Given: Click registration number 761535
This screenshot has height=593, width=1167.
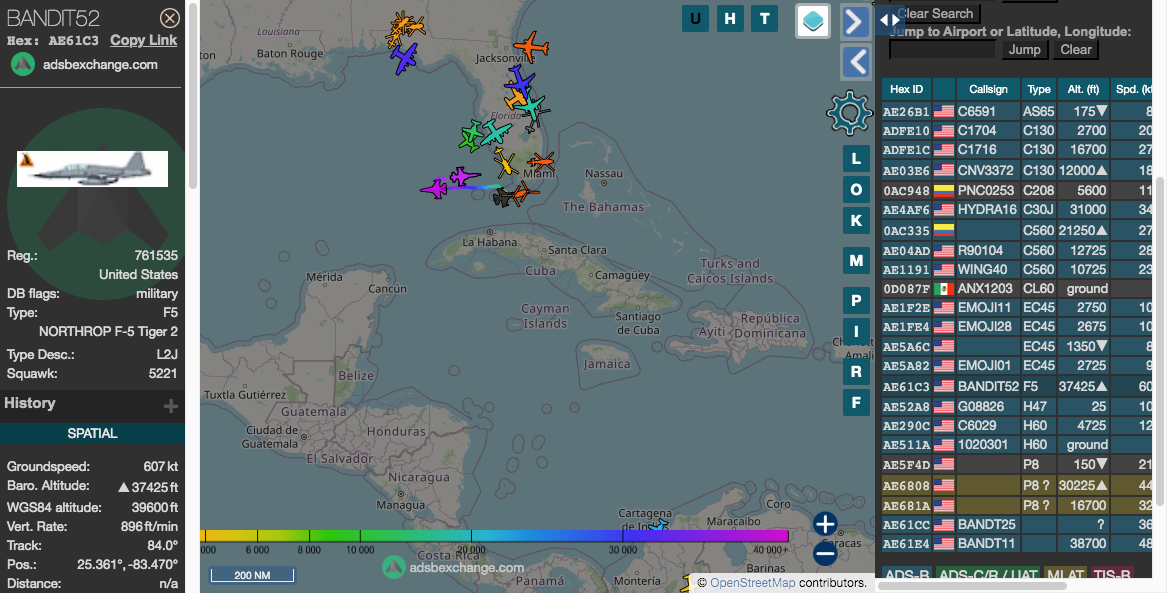Looking at the screenshot, I should click(x=156, y=255).
